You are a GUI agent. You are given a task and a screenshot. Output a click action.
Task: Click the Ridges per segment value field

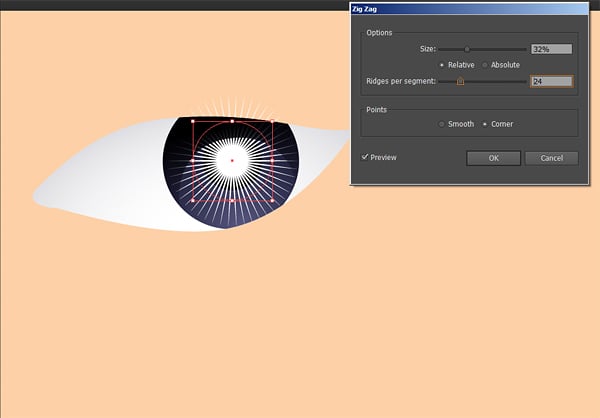[551, 81]
